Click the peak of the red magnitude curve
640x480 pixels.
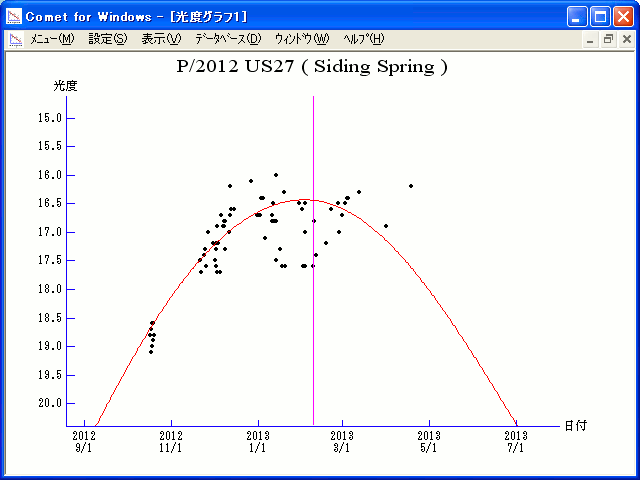coord(305,200)
